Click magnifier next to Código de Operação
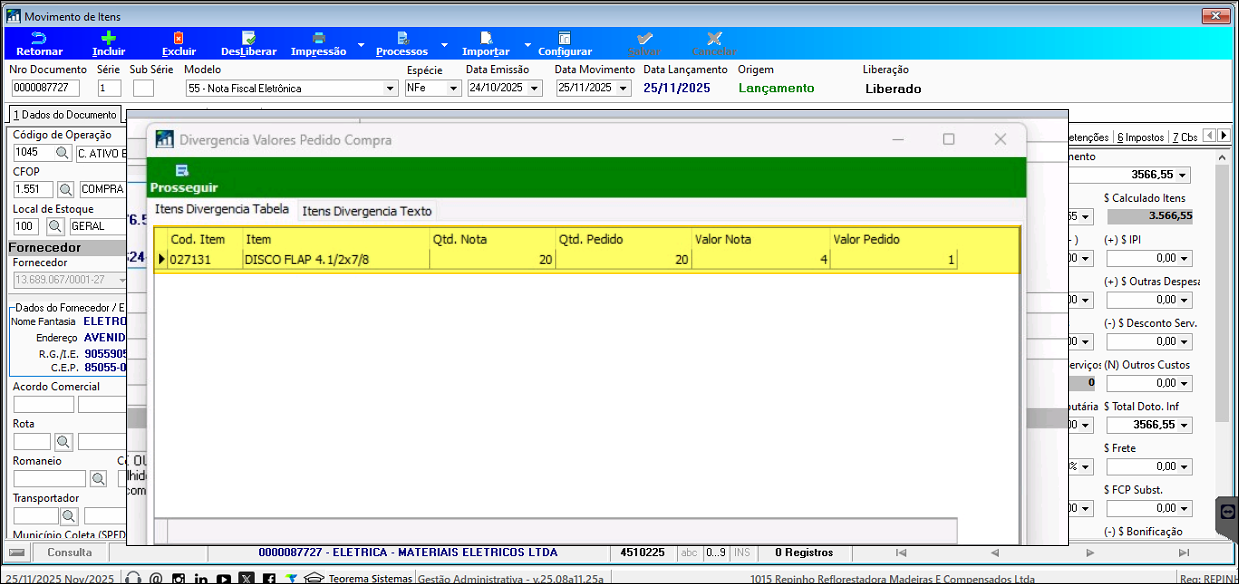1239x584 pixels. 62,153
